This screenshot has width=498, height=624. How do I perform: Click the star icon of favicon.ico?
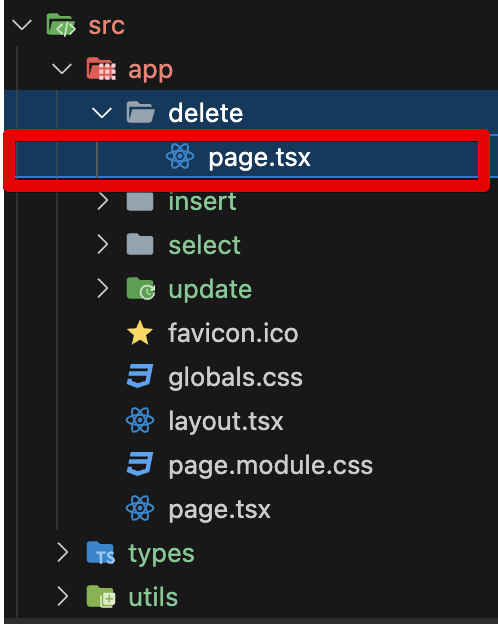click(140, 333)
